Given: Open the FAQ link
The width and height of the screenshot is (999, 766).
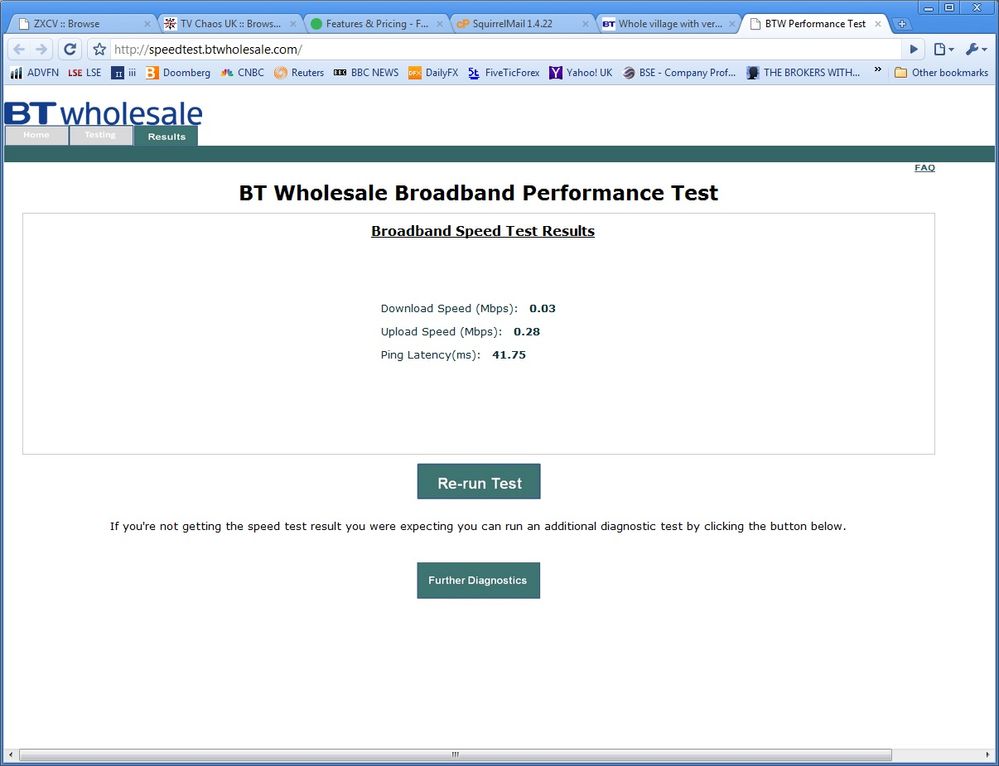Looking at the screenshot, I should 924,168.
